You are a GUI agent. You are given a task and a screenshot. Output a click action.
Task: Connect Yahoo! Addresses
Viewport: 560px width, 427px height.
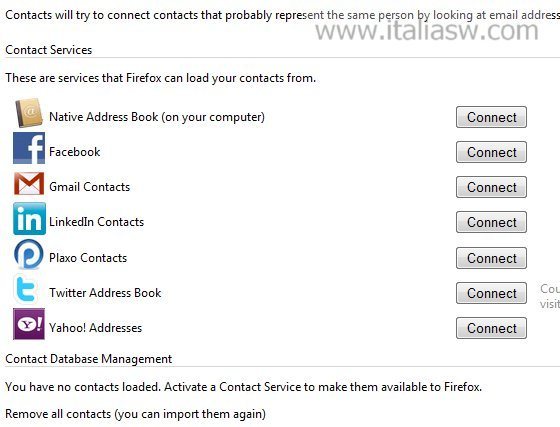(491, 328)
